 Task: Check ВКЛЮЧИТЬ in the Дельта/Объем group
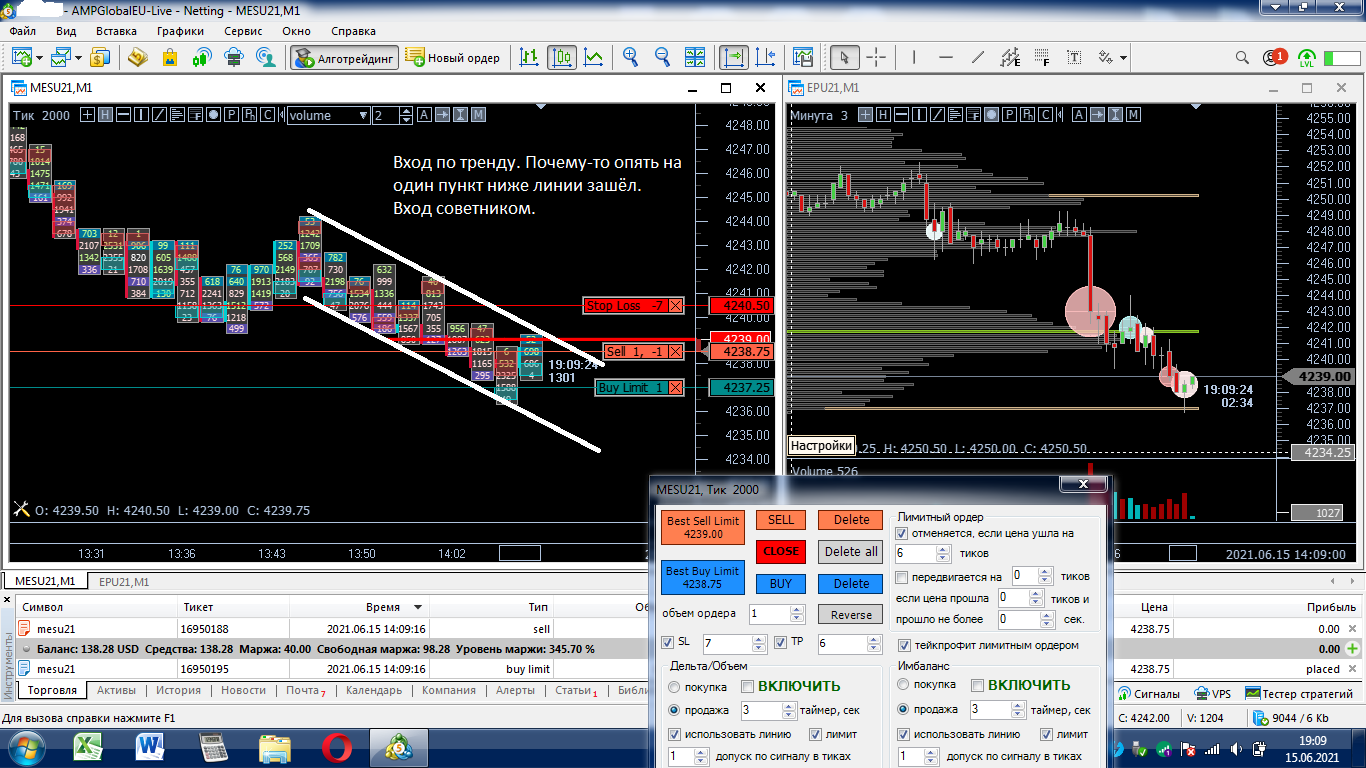(748, 686)
